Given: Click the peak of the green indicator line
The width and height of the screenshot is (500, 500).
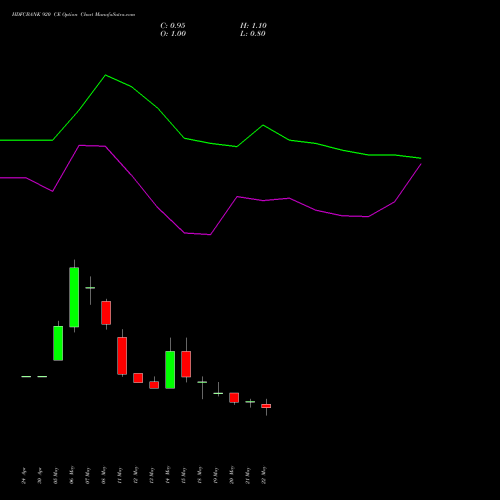Looking at the screenshot, I should (x=106, y=75).
